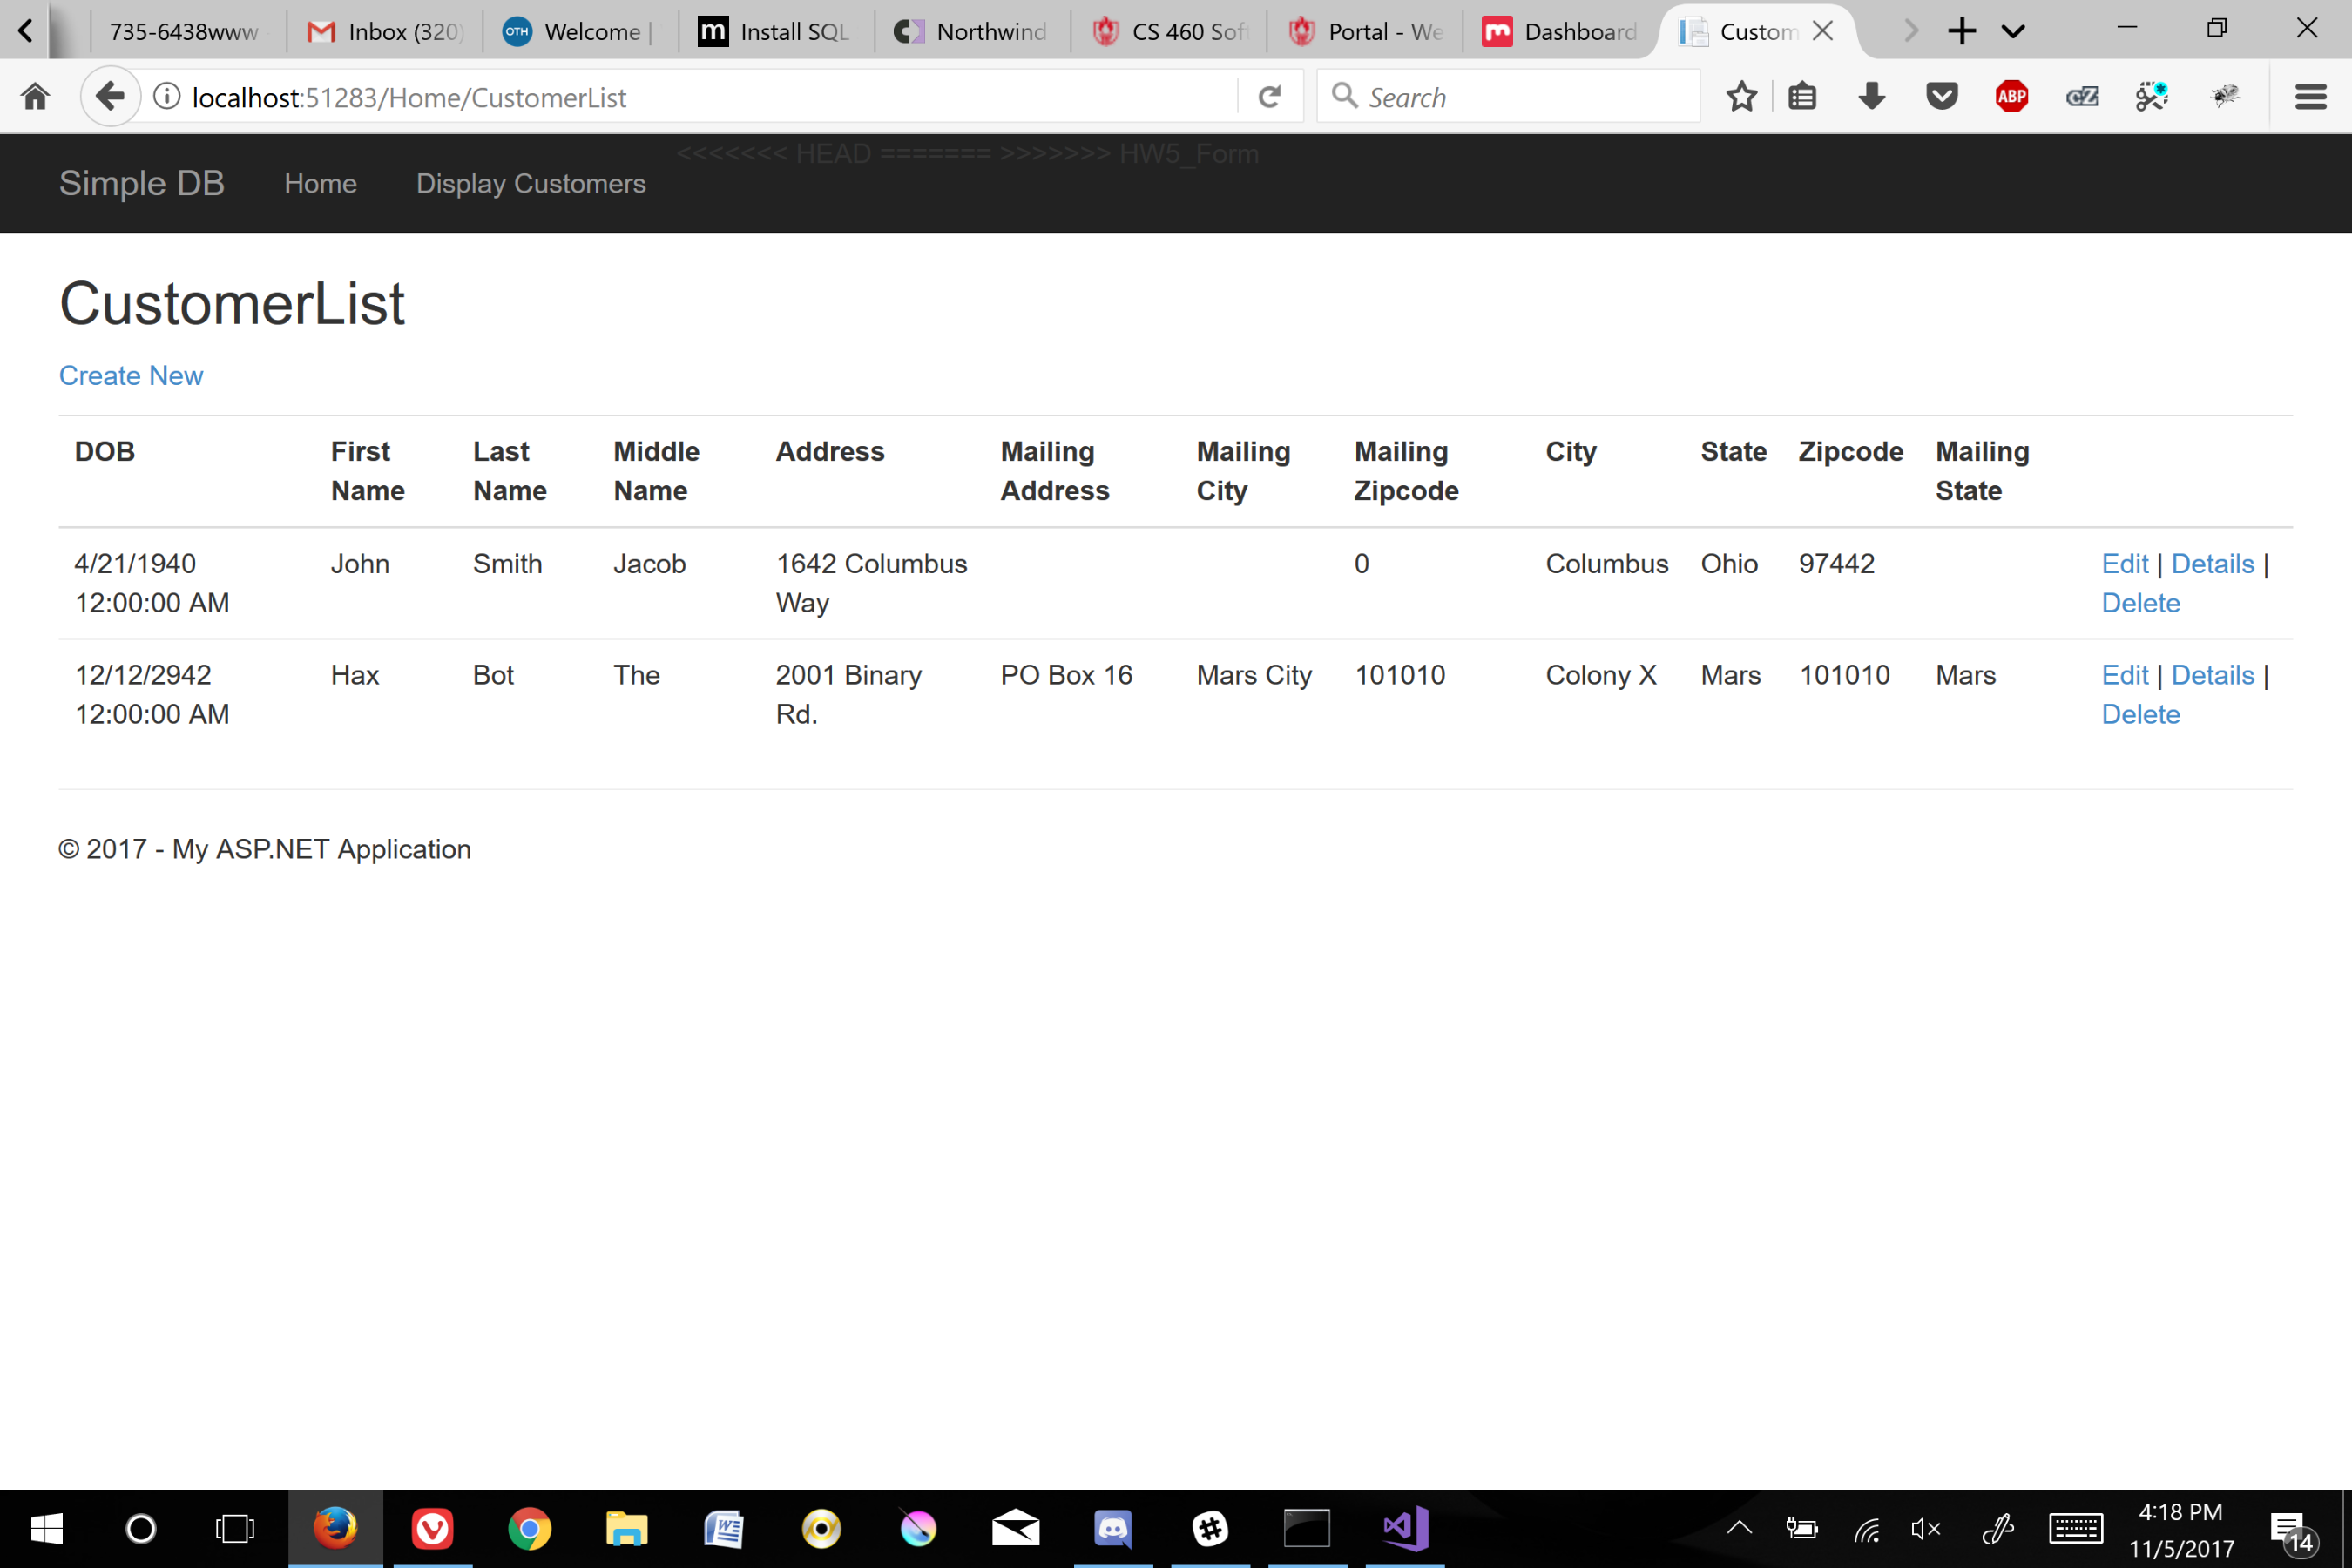Bookmark this page with the star icon
The width and height of the screenshot is (2352, 1568).
tap(1742, 96)
